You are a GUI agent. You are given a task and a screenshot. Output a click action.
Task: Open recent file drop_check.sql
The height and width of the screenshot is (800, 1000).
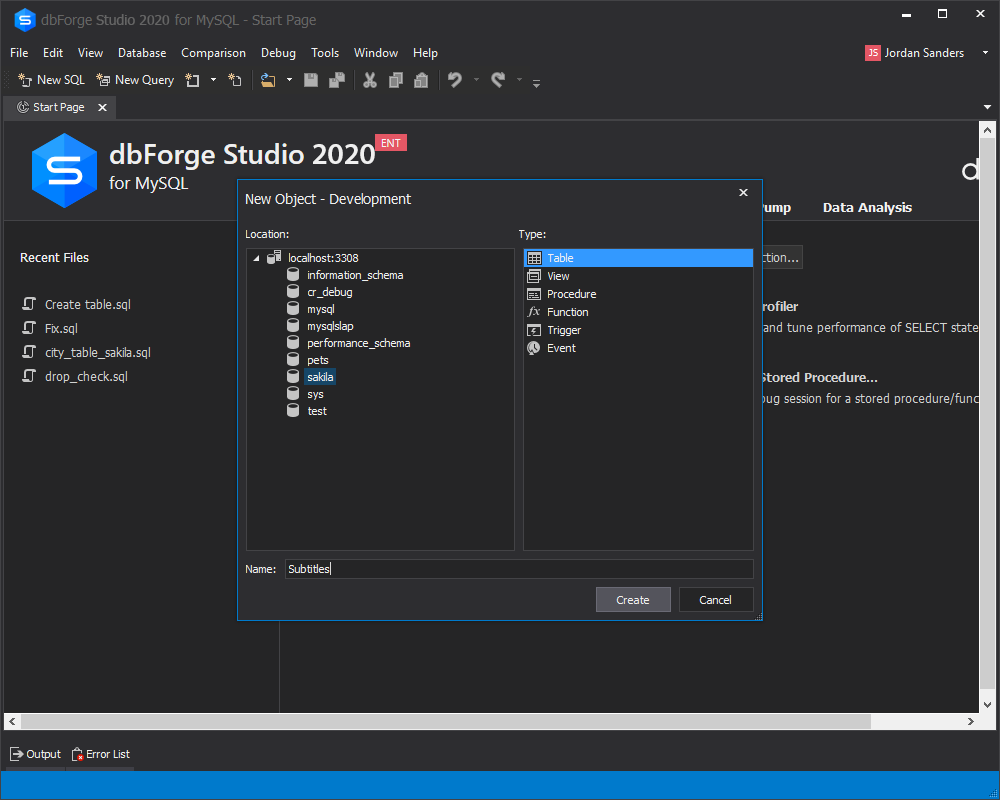click(86, 376)
